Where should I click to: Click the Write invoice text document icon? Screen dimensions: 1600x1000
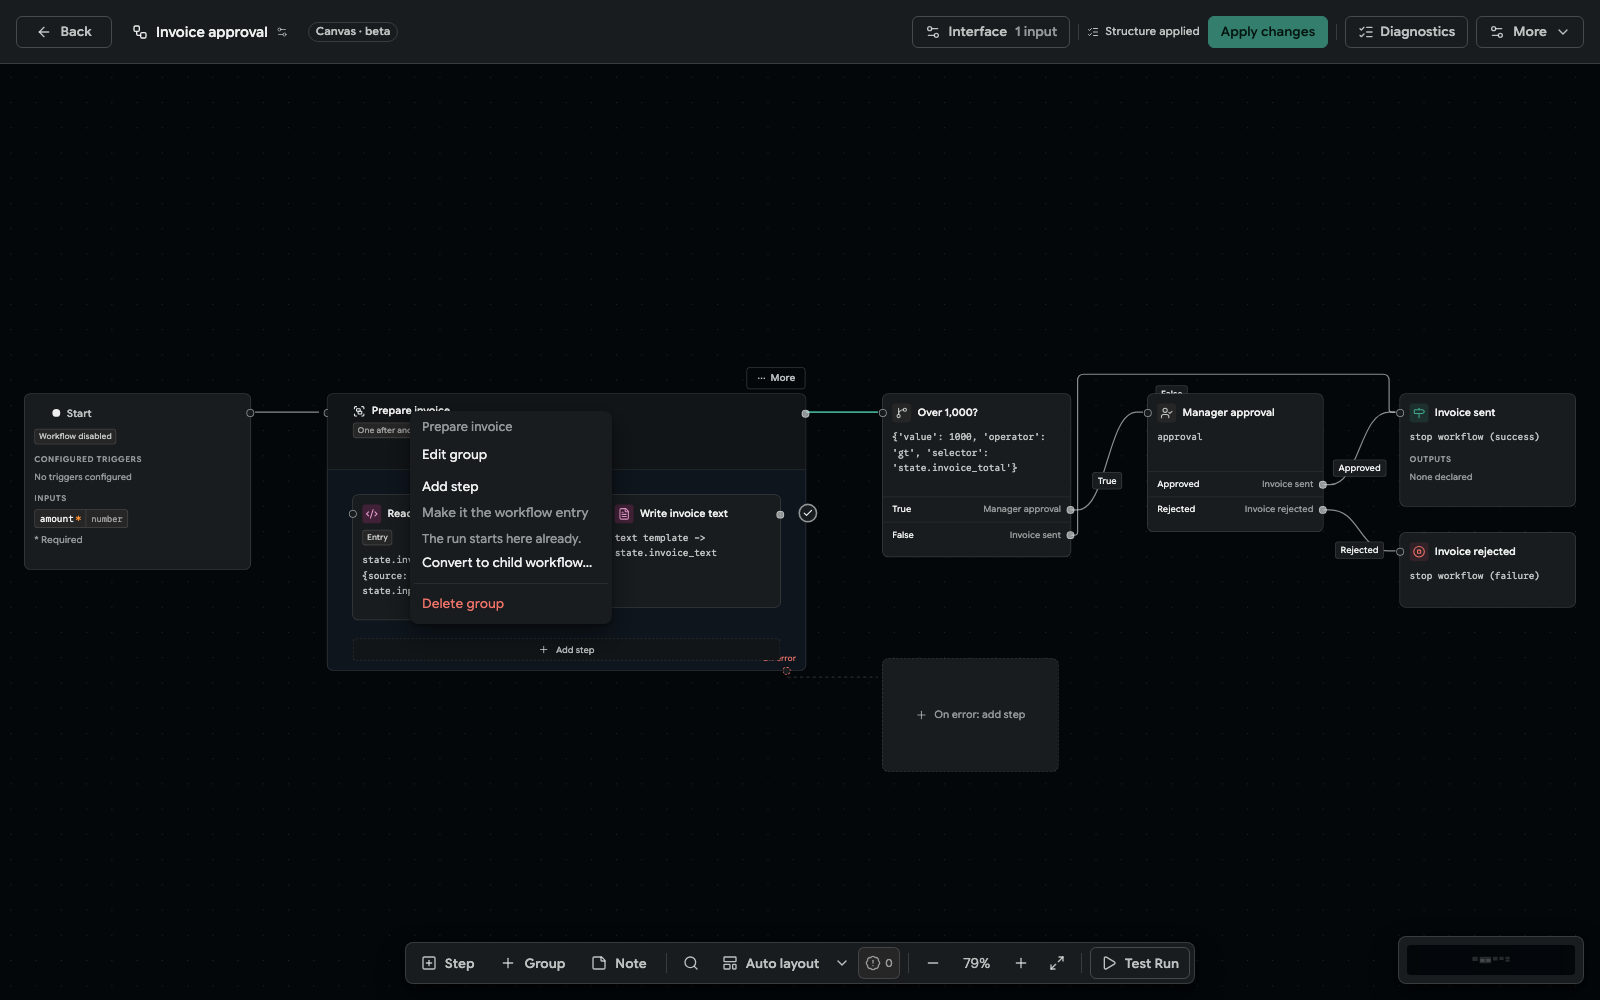tap(624, 513)
